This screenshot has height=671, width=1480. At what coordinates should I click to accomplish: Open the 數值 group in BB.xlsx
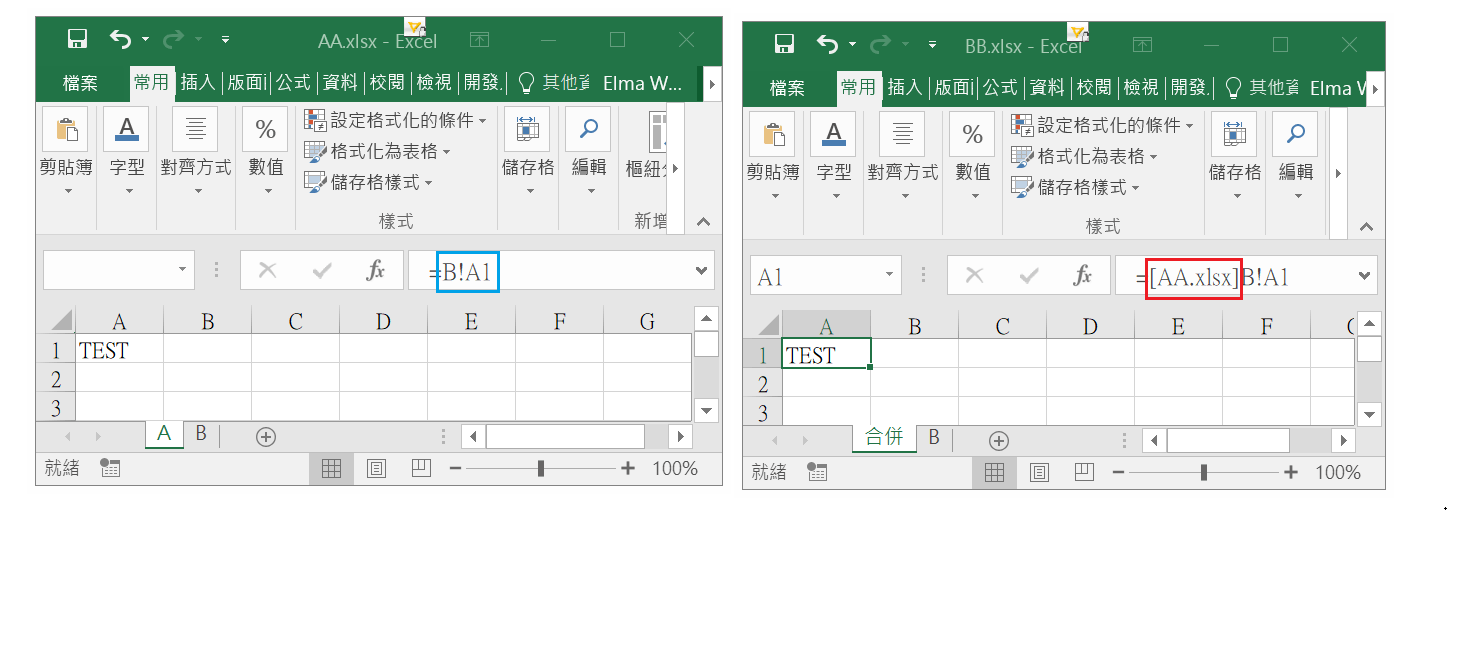971,133
